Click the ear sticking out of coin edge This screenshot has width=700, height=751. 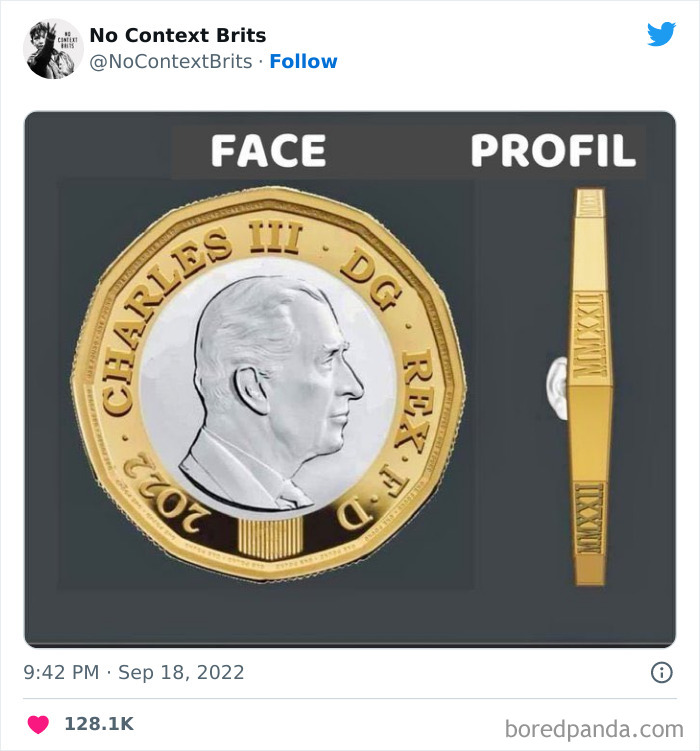[557, 389]
